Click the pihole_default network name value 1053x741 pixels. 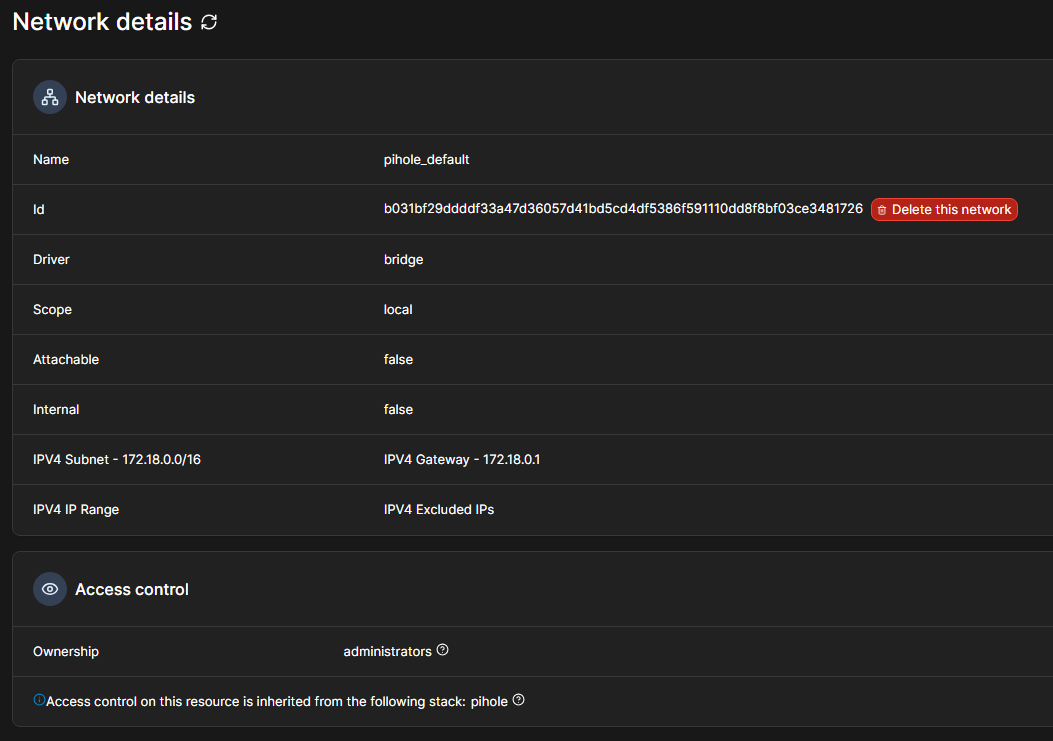[x=426, y=159]
